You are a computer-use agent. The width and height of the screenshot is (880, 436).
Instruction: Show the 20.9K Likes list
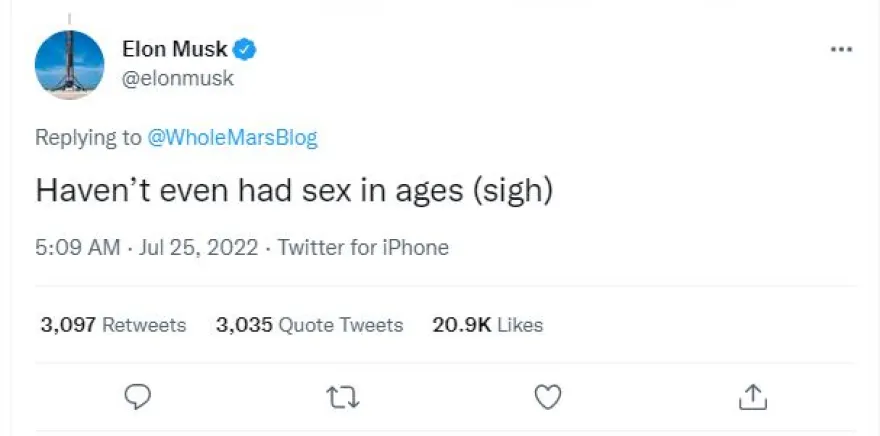487,325
